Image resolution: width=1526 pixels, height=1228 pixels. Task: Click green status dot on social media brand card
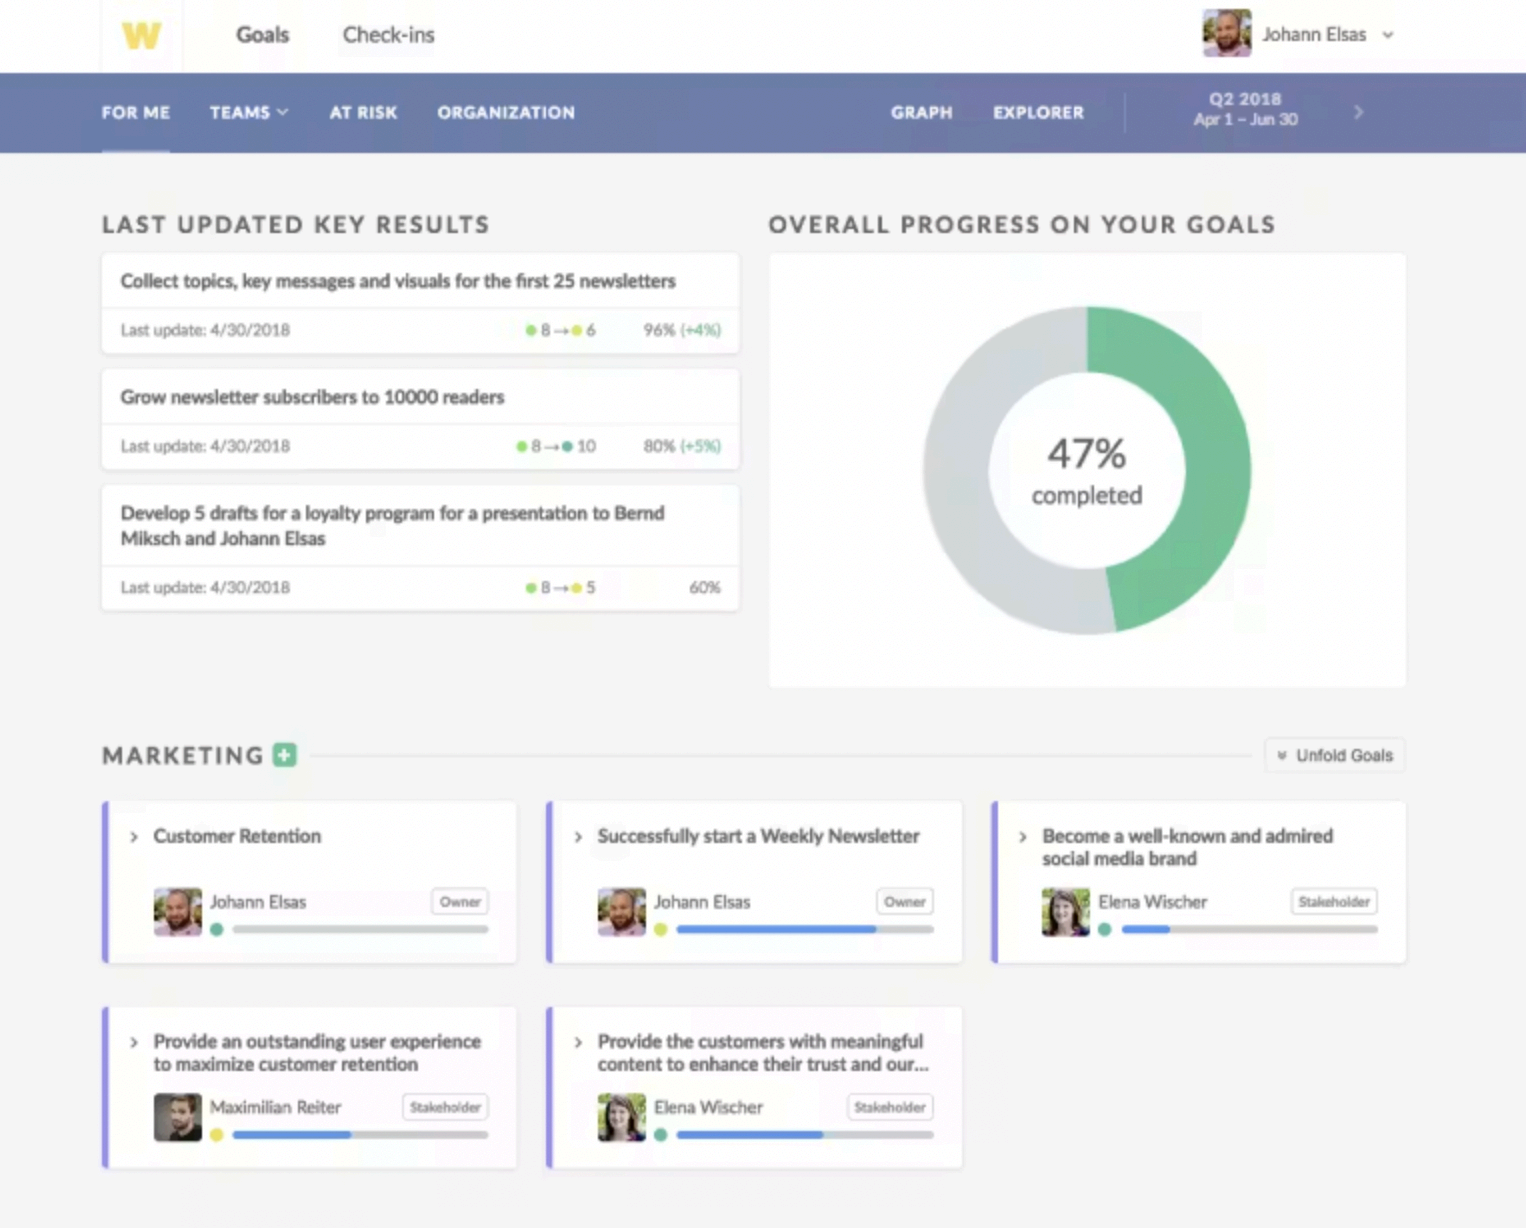tap(1105, 929)
